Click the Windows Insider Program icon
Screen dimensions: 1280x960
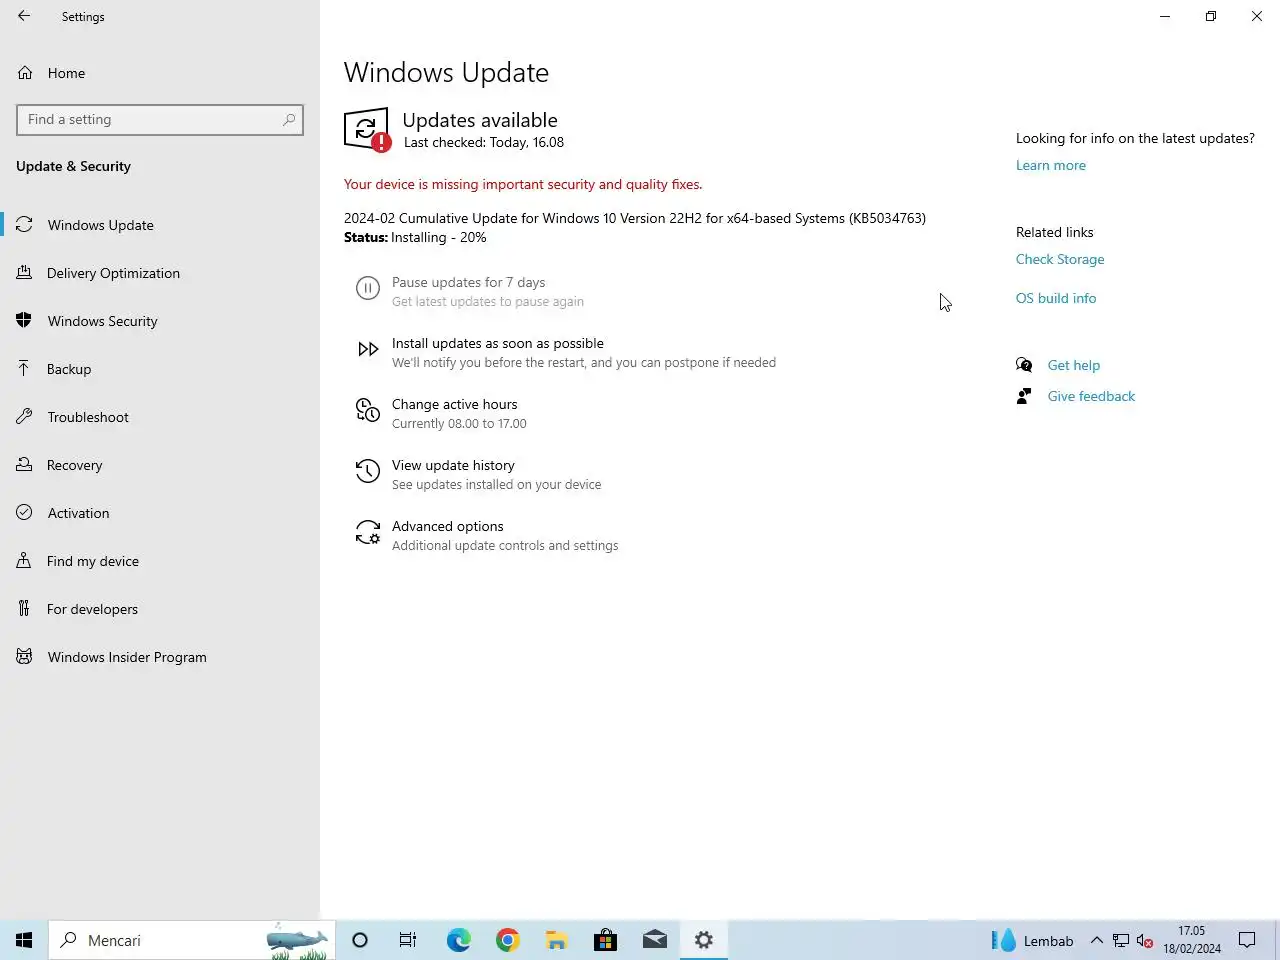coord(24,657)
